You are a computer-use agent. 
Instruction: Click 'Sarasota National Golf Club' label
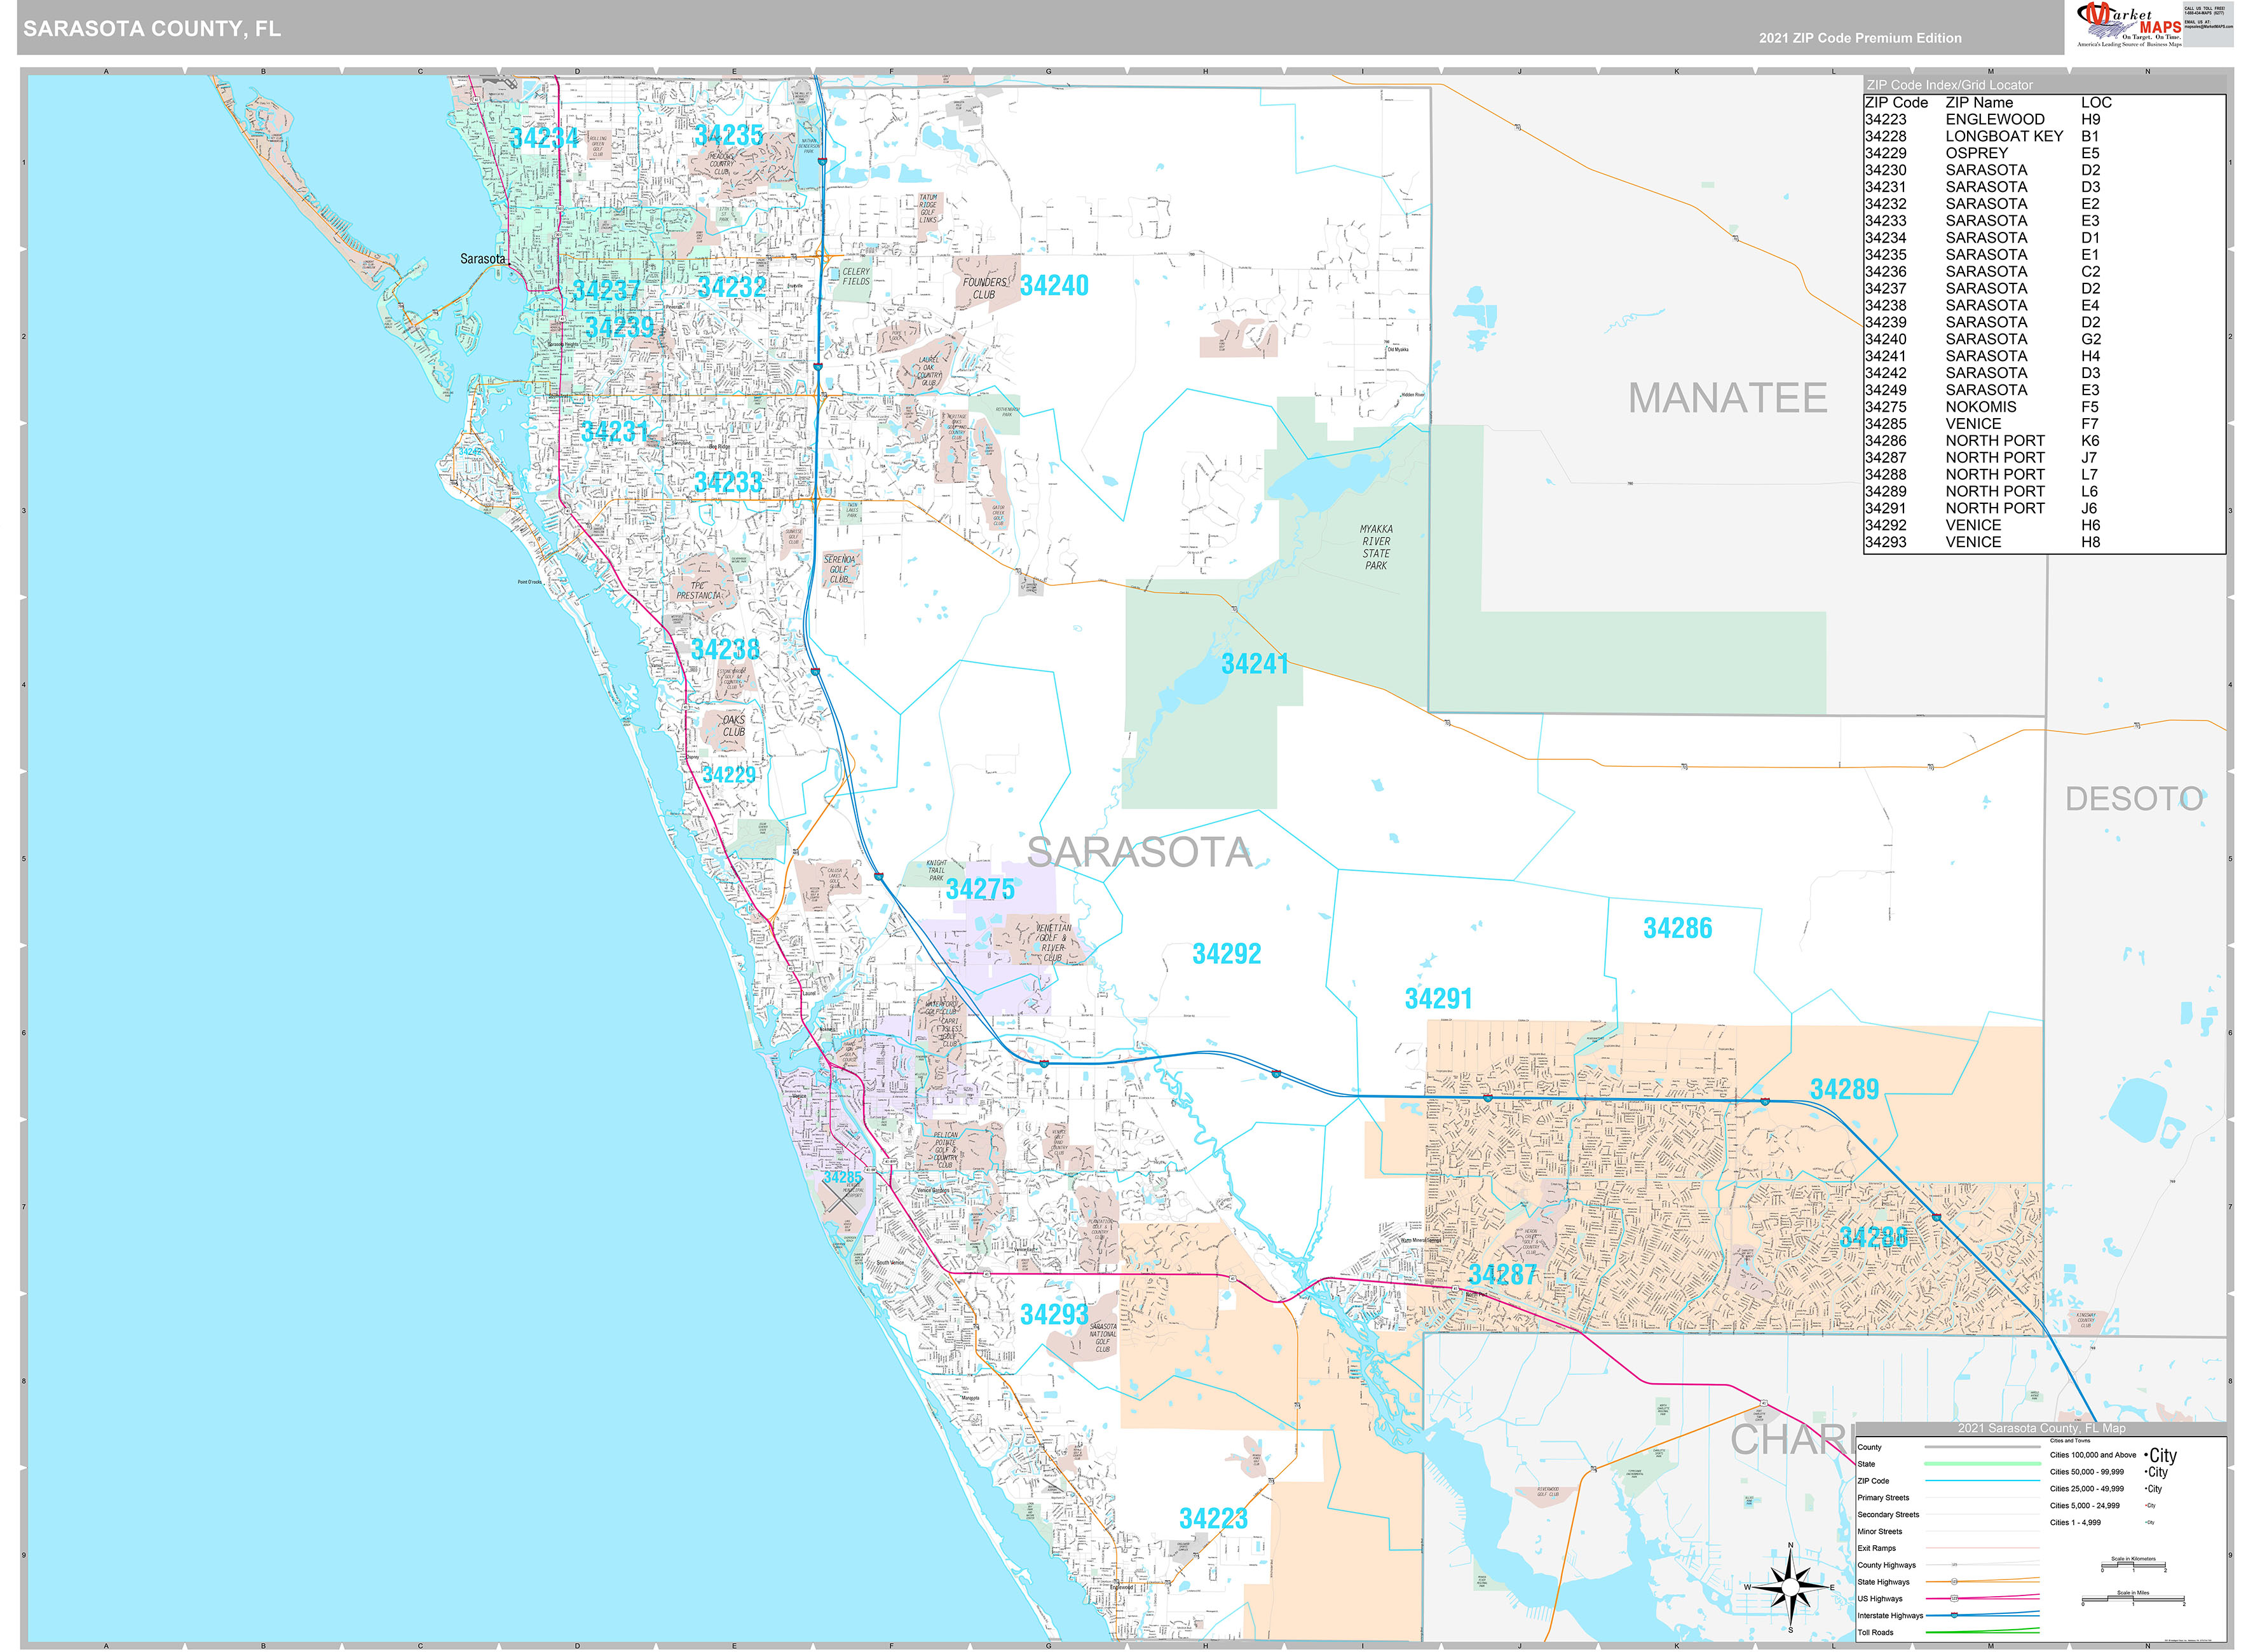pos(1102,1338)
